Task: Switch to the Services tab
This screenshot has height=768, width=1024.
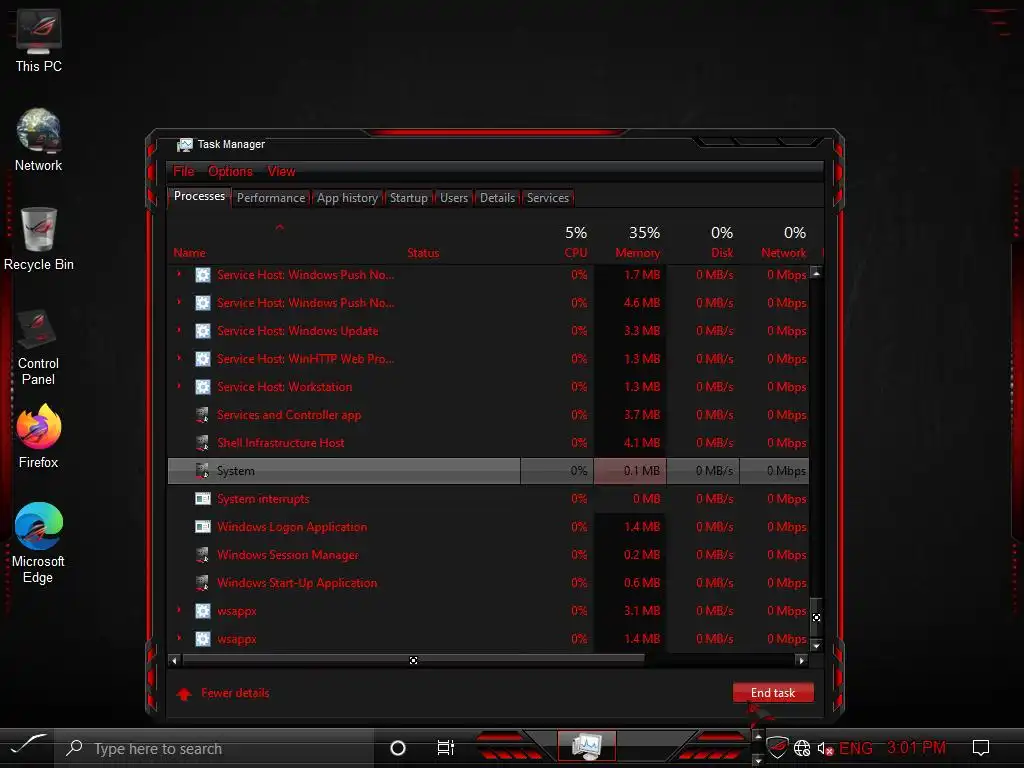Action: pos(548,198)
